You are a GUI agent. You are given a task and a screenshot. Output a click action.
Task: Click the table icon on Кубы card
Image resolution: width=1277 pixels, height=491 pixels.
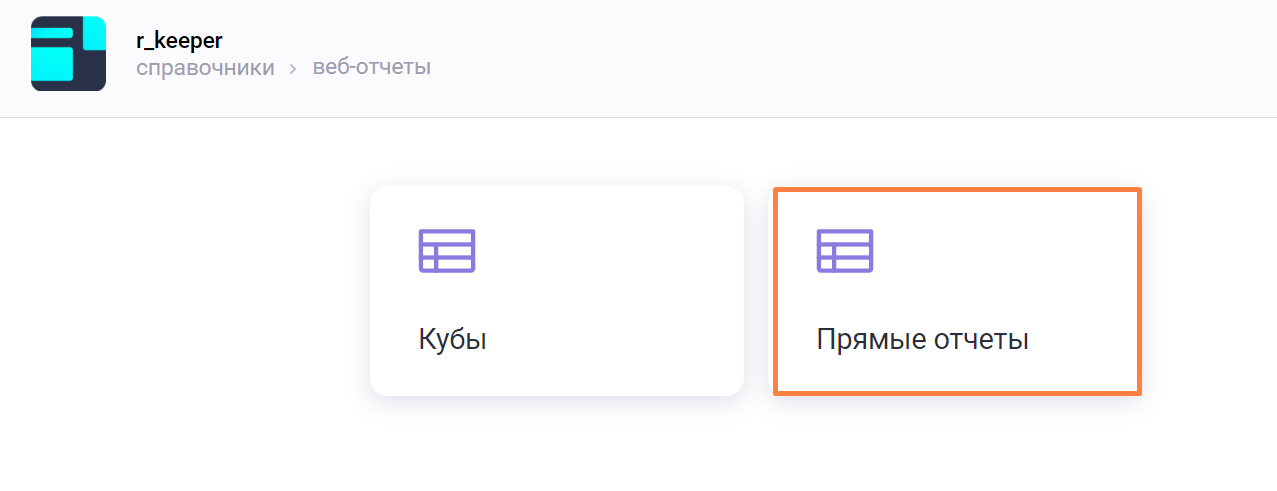pos(446,251)
